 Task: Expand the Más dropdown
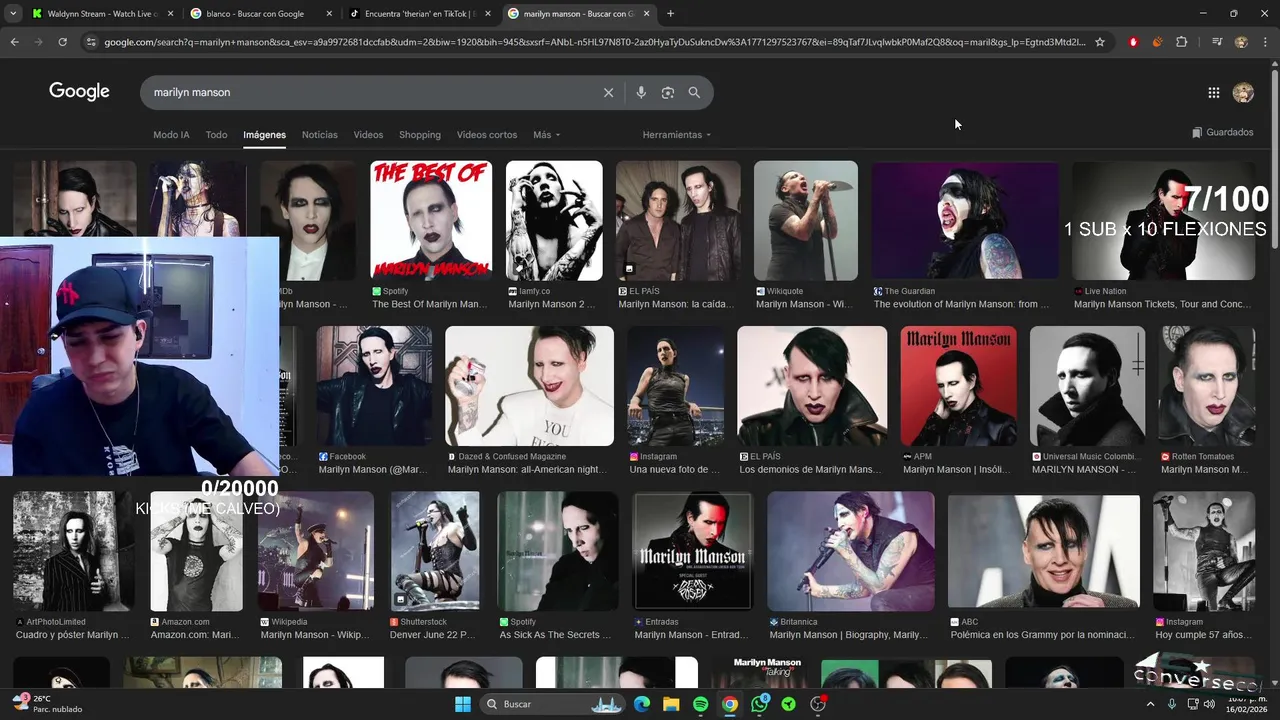546,134
